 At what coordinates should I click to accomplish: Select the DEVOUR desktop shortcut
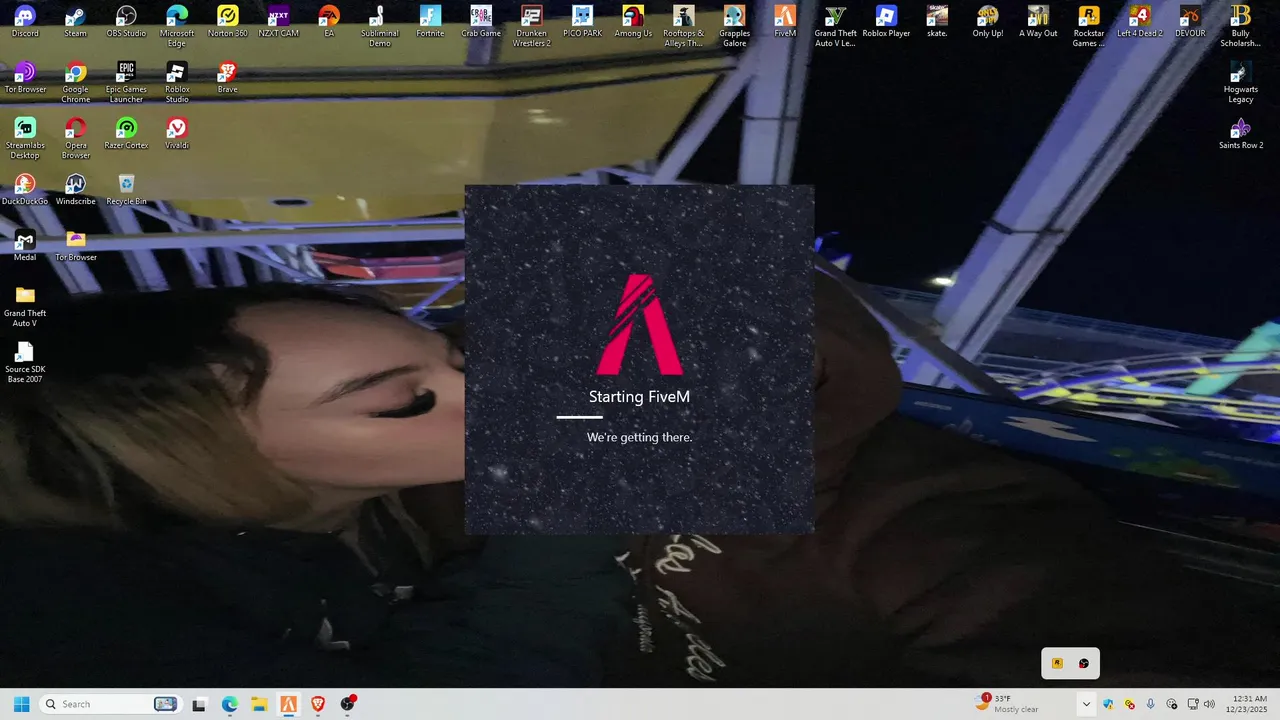pos(1190,22)
